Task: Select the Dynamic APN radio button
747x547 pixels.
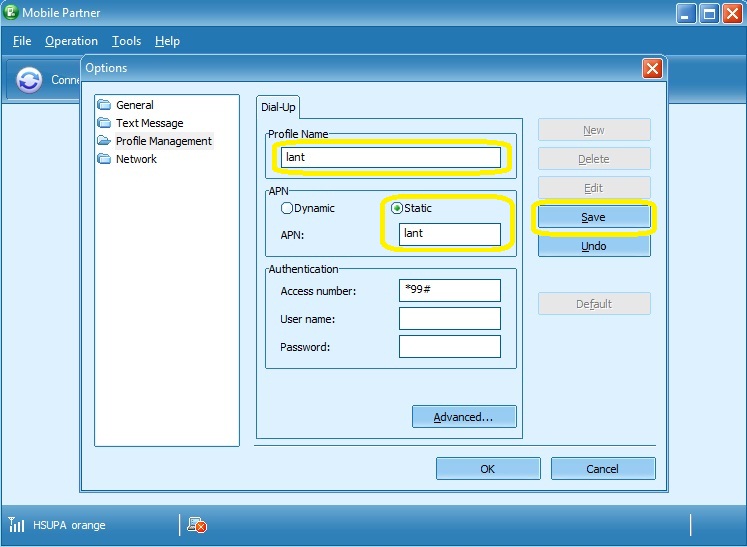Action: coord(287,209)
